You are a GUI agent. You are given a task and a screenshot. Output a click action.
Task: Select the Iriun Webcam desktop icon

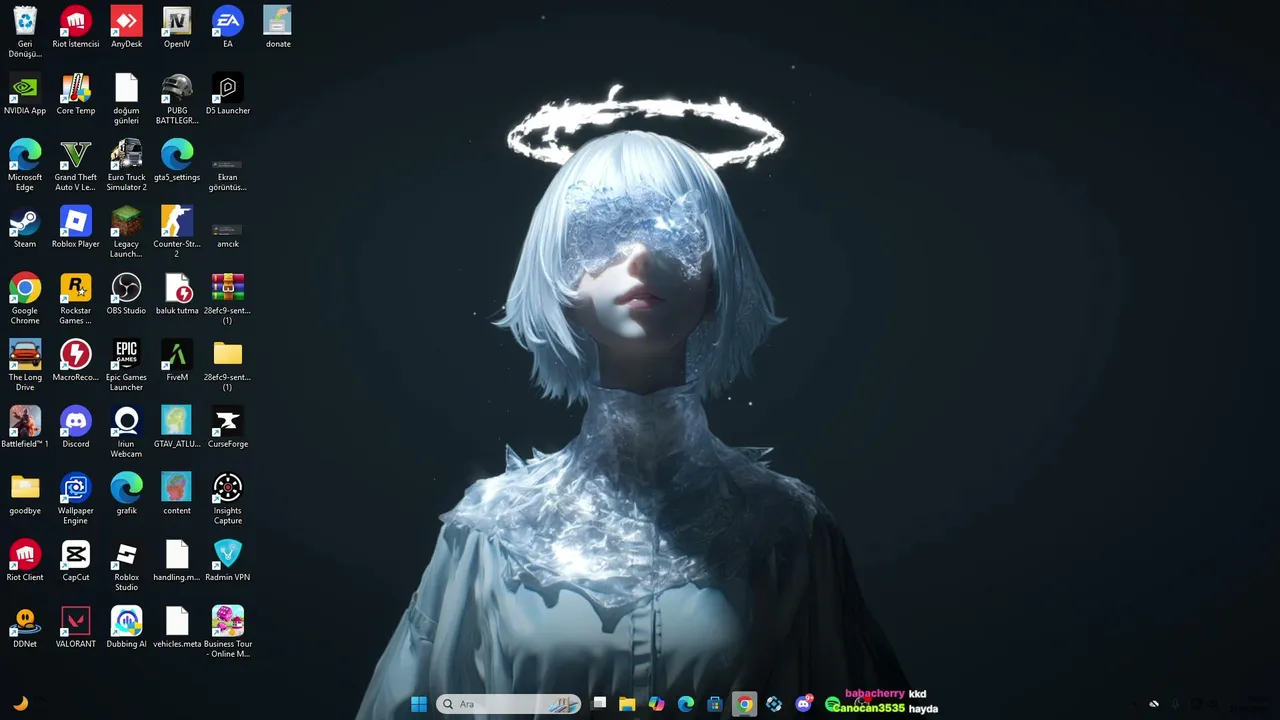click(x=127, y=421)
